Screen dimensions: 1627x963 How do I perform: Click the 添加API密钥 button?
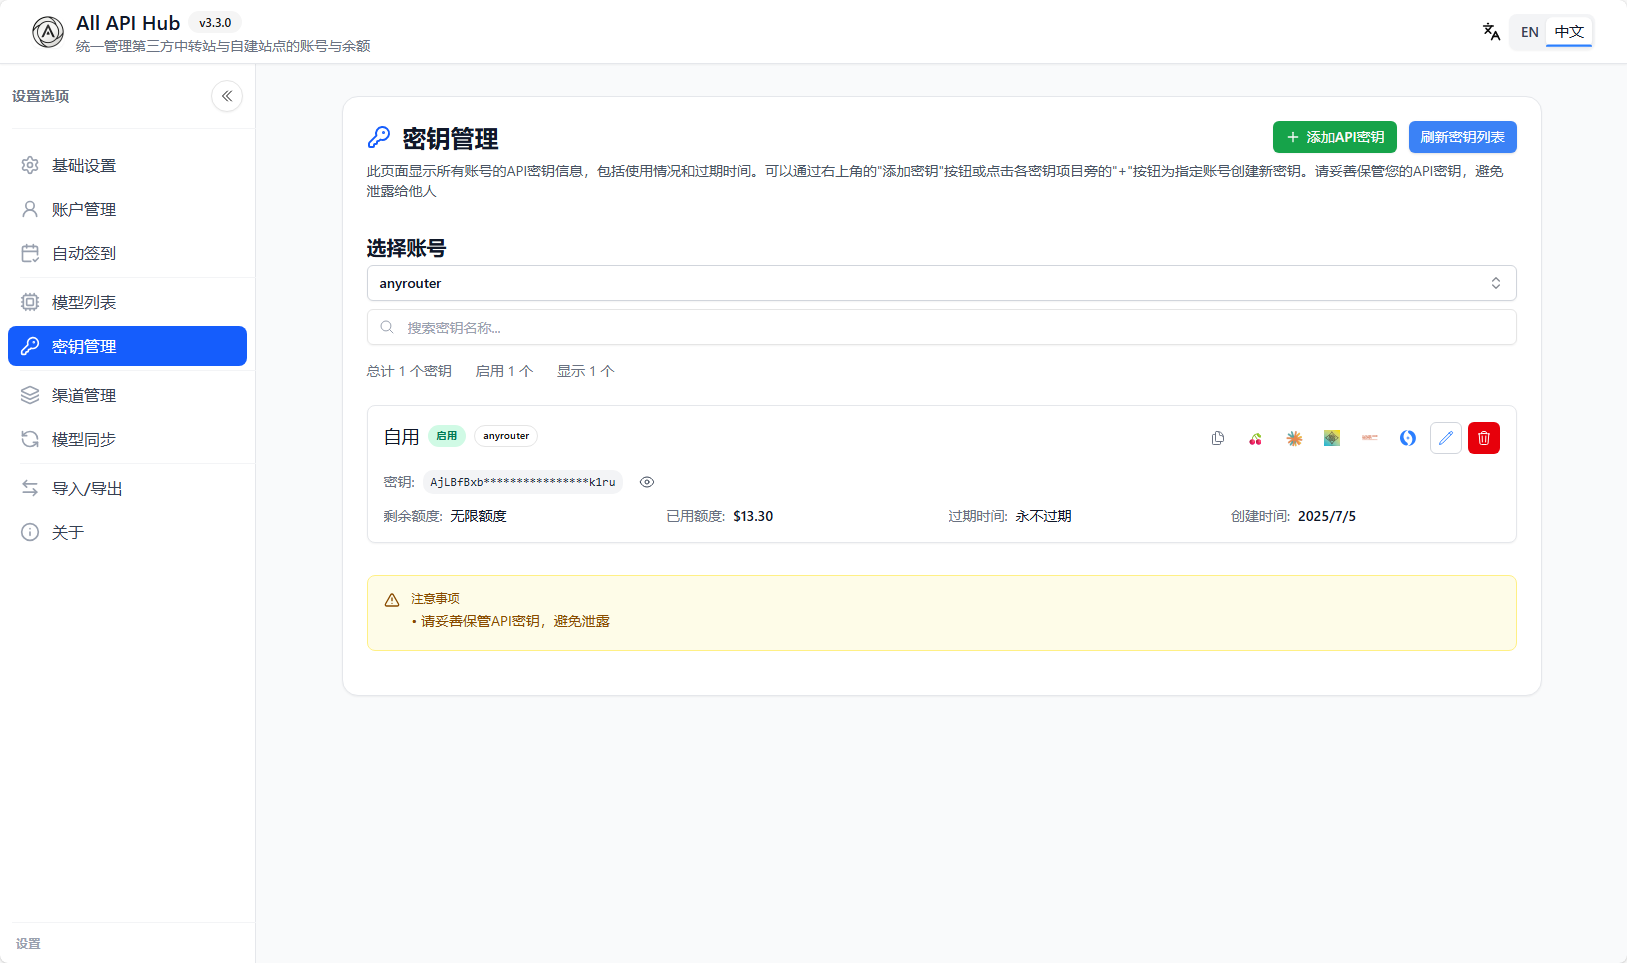pyautogui.click(x=1334, y=137)
